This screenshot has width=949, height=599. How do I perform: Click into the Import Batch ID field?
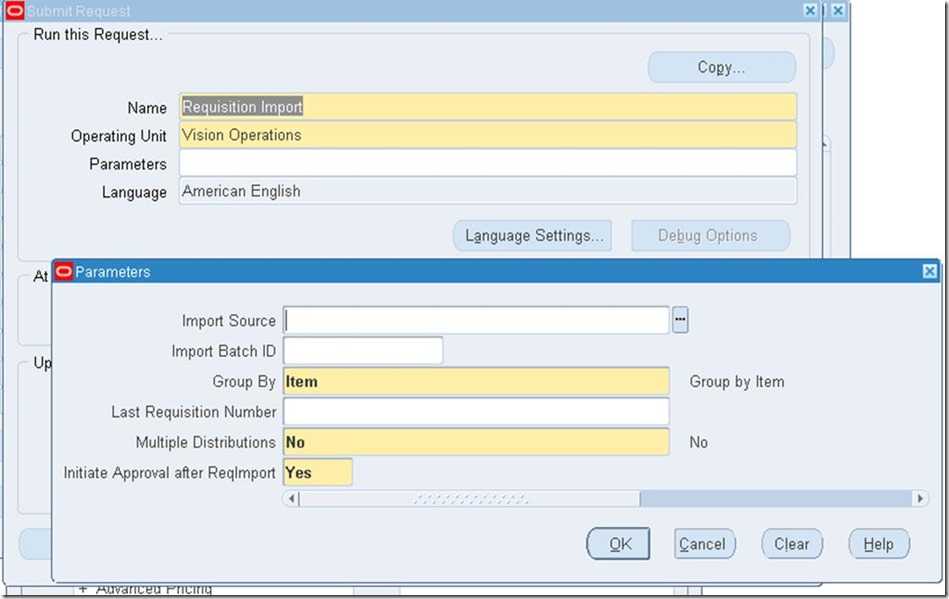(x=363, y=351)
